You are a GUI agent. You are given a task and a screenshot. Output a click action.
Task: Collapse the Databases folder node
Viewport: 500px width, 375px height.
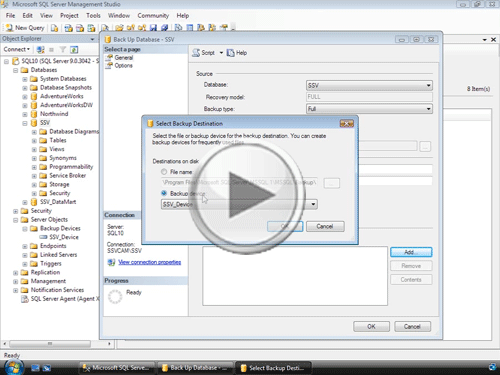15,70
